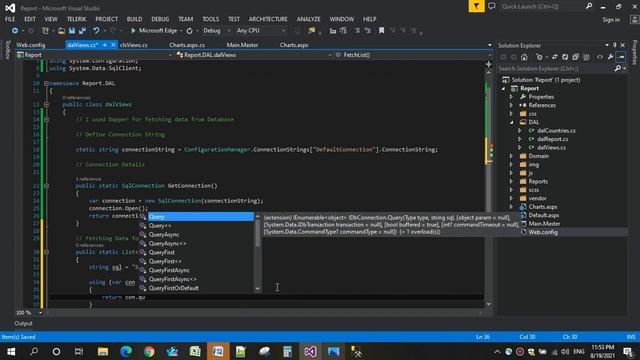Expand the References node

511,105
